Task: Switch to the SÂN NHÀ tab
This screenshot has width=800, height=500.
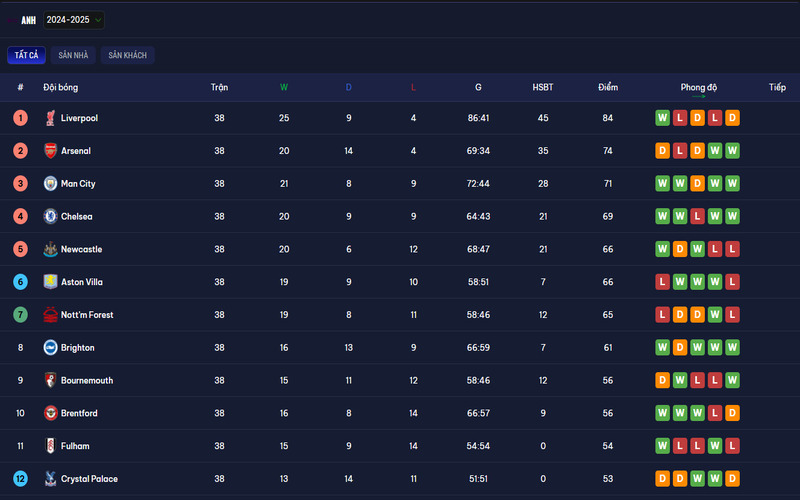Action: (x=73, y=55)
